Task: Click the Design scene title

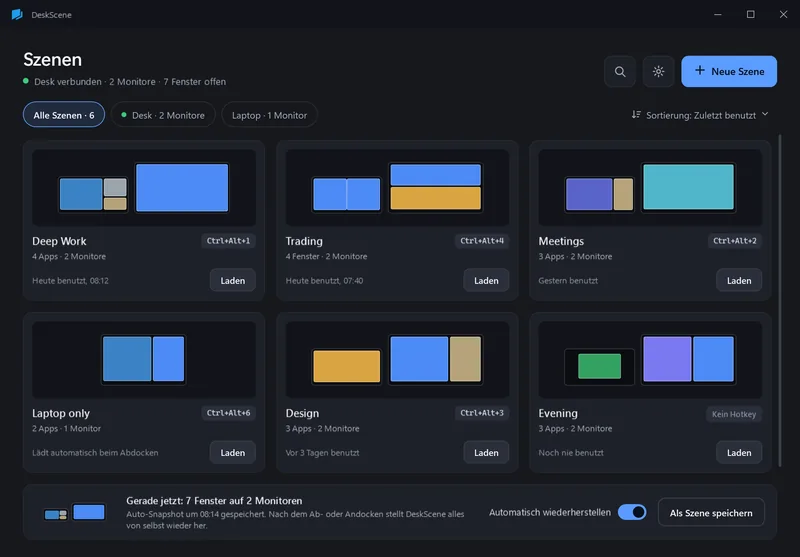Action: coord(302,413)
